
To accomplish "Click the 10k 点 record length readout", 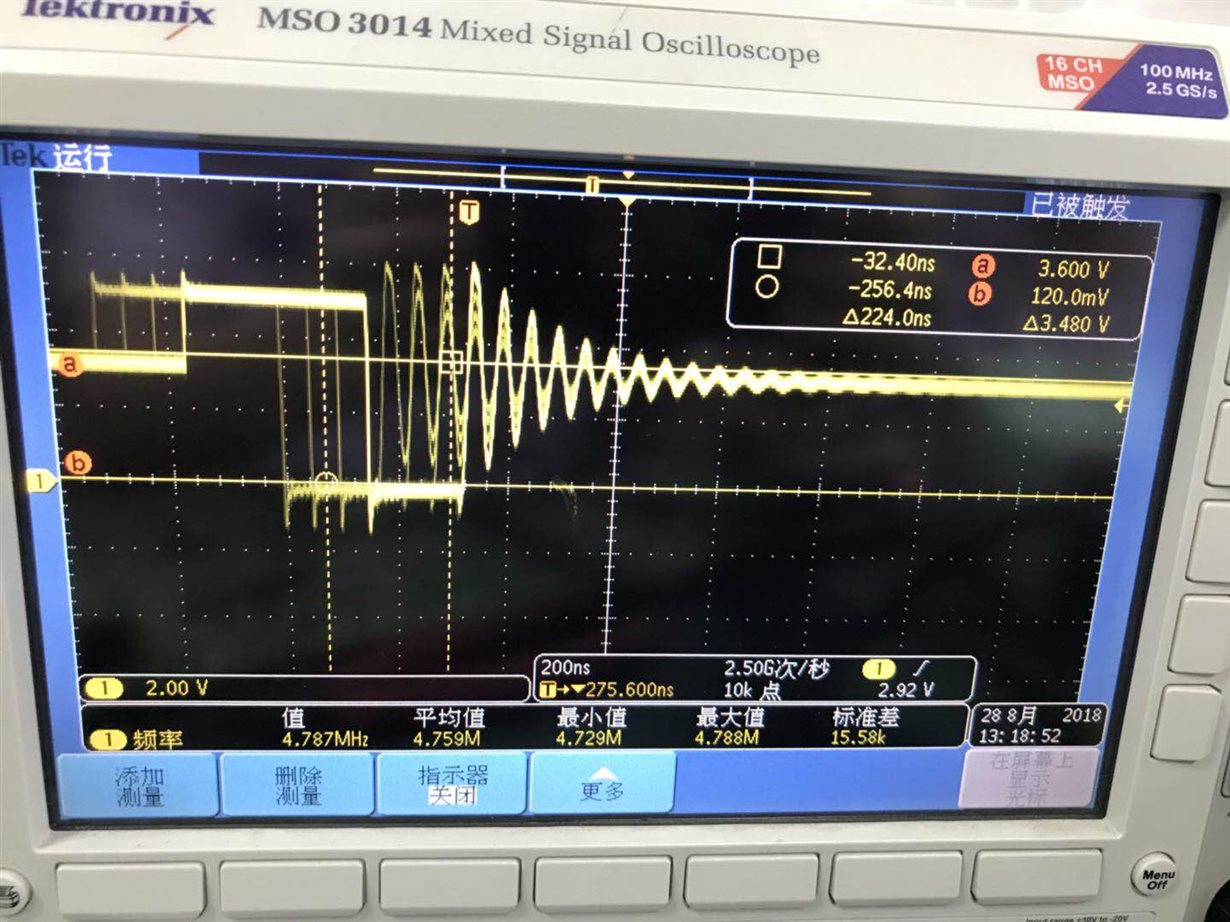I will [x=754, y=689].
